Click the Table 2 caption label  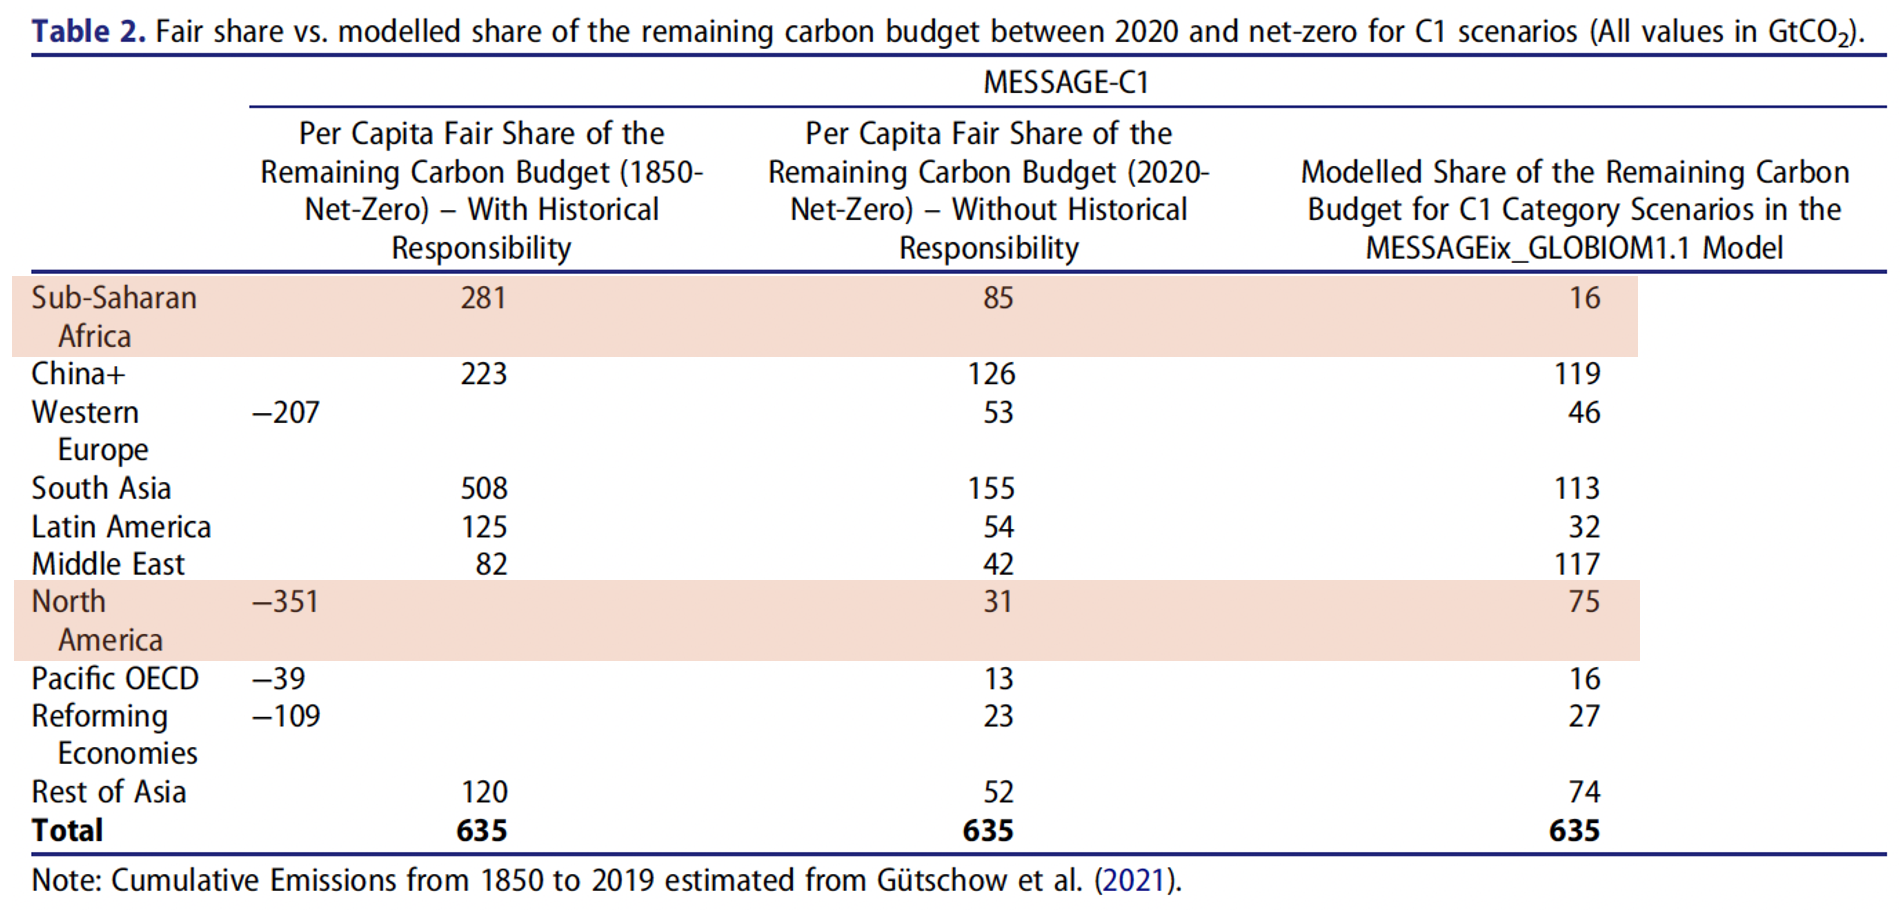pos(88,31)
